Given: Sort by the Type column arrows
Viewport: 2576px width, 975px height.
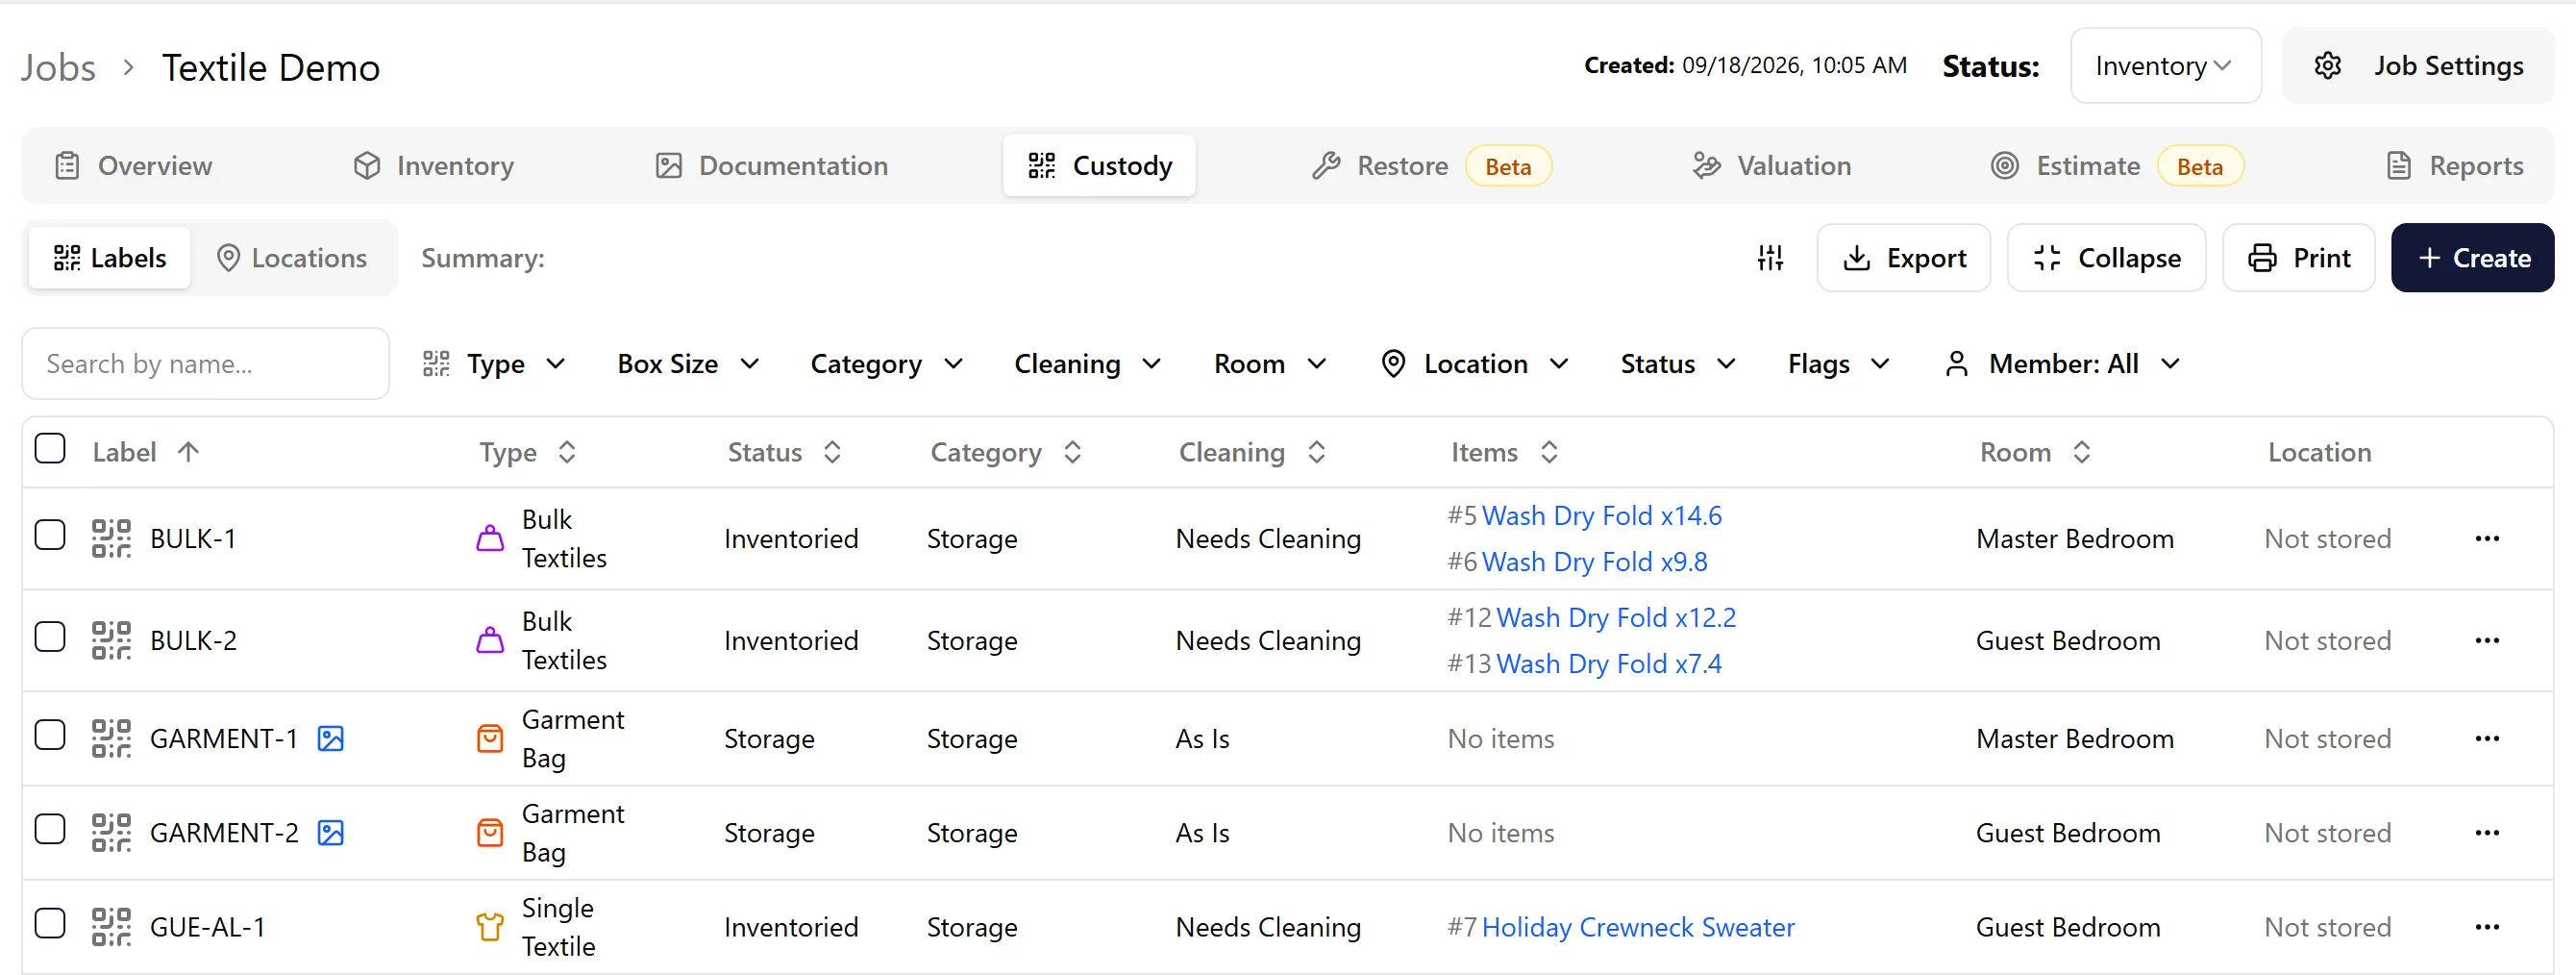Looking at the screenshot, I should click(567, 452).
